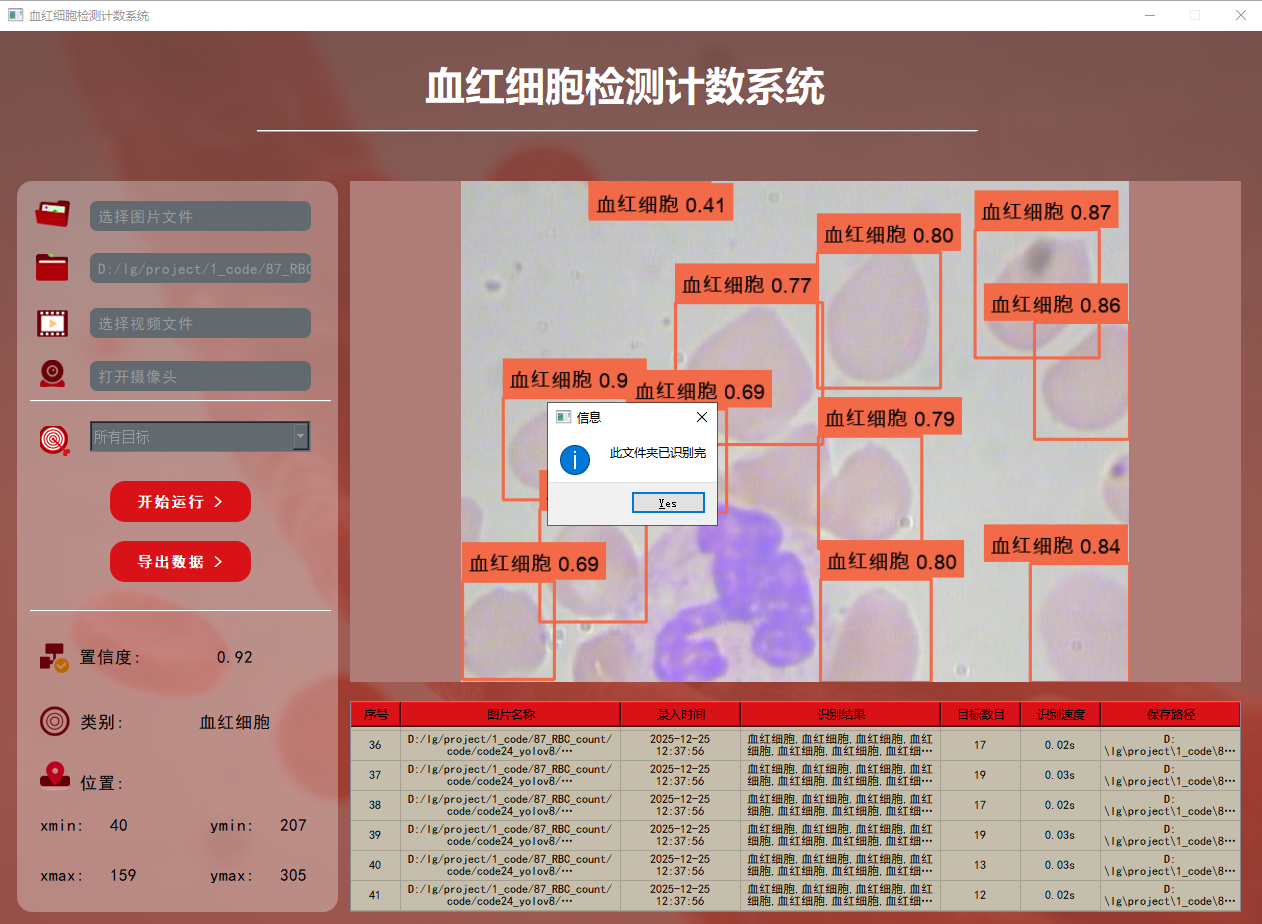1262x924 pixels.
Task: Click the 识别结果 column header
Action: 840,714
